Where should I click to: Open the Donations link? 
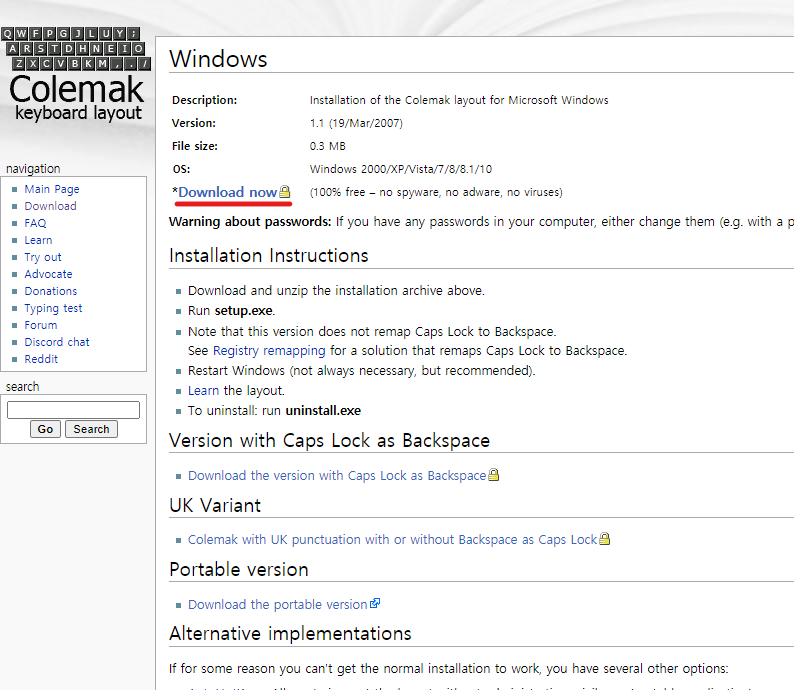tap(51, 291)
